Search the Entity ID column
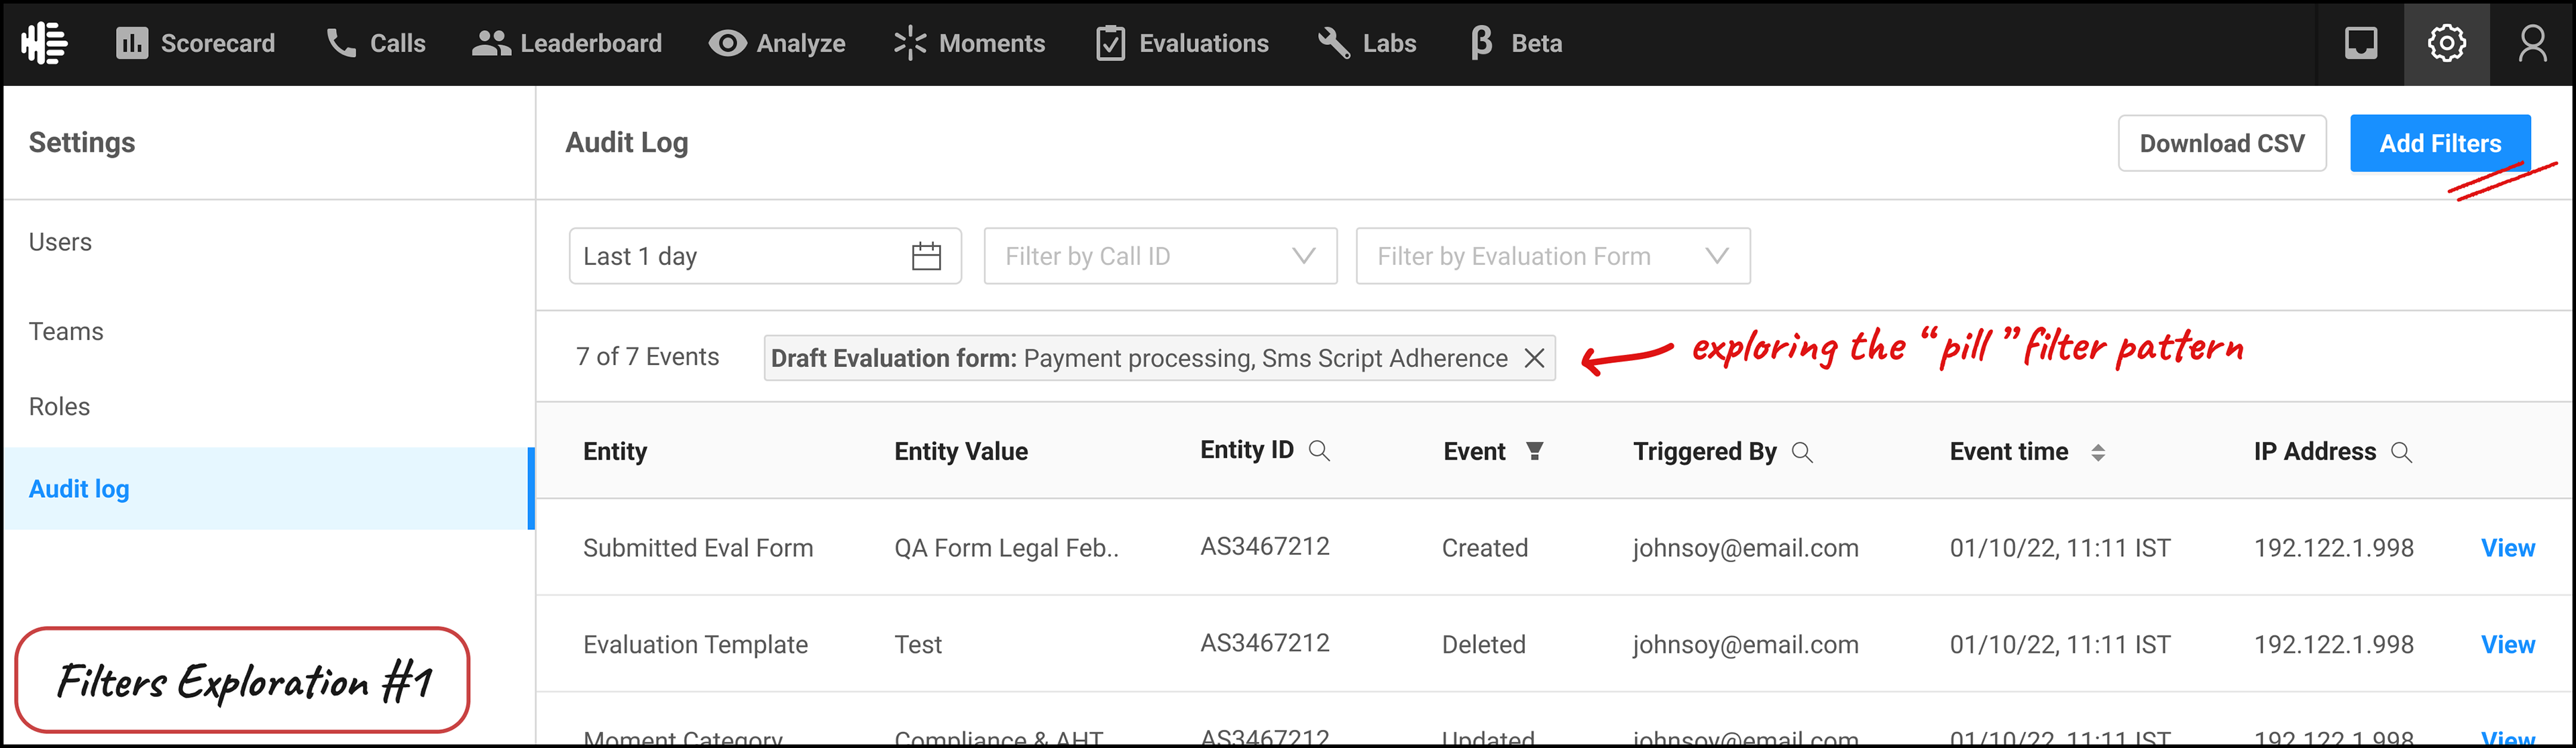 [1319, 451]
